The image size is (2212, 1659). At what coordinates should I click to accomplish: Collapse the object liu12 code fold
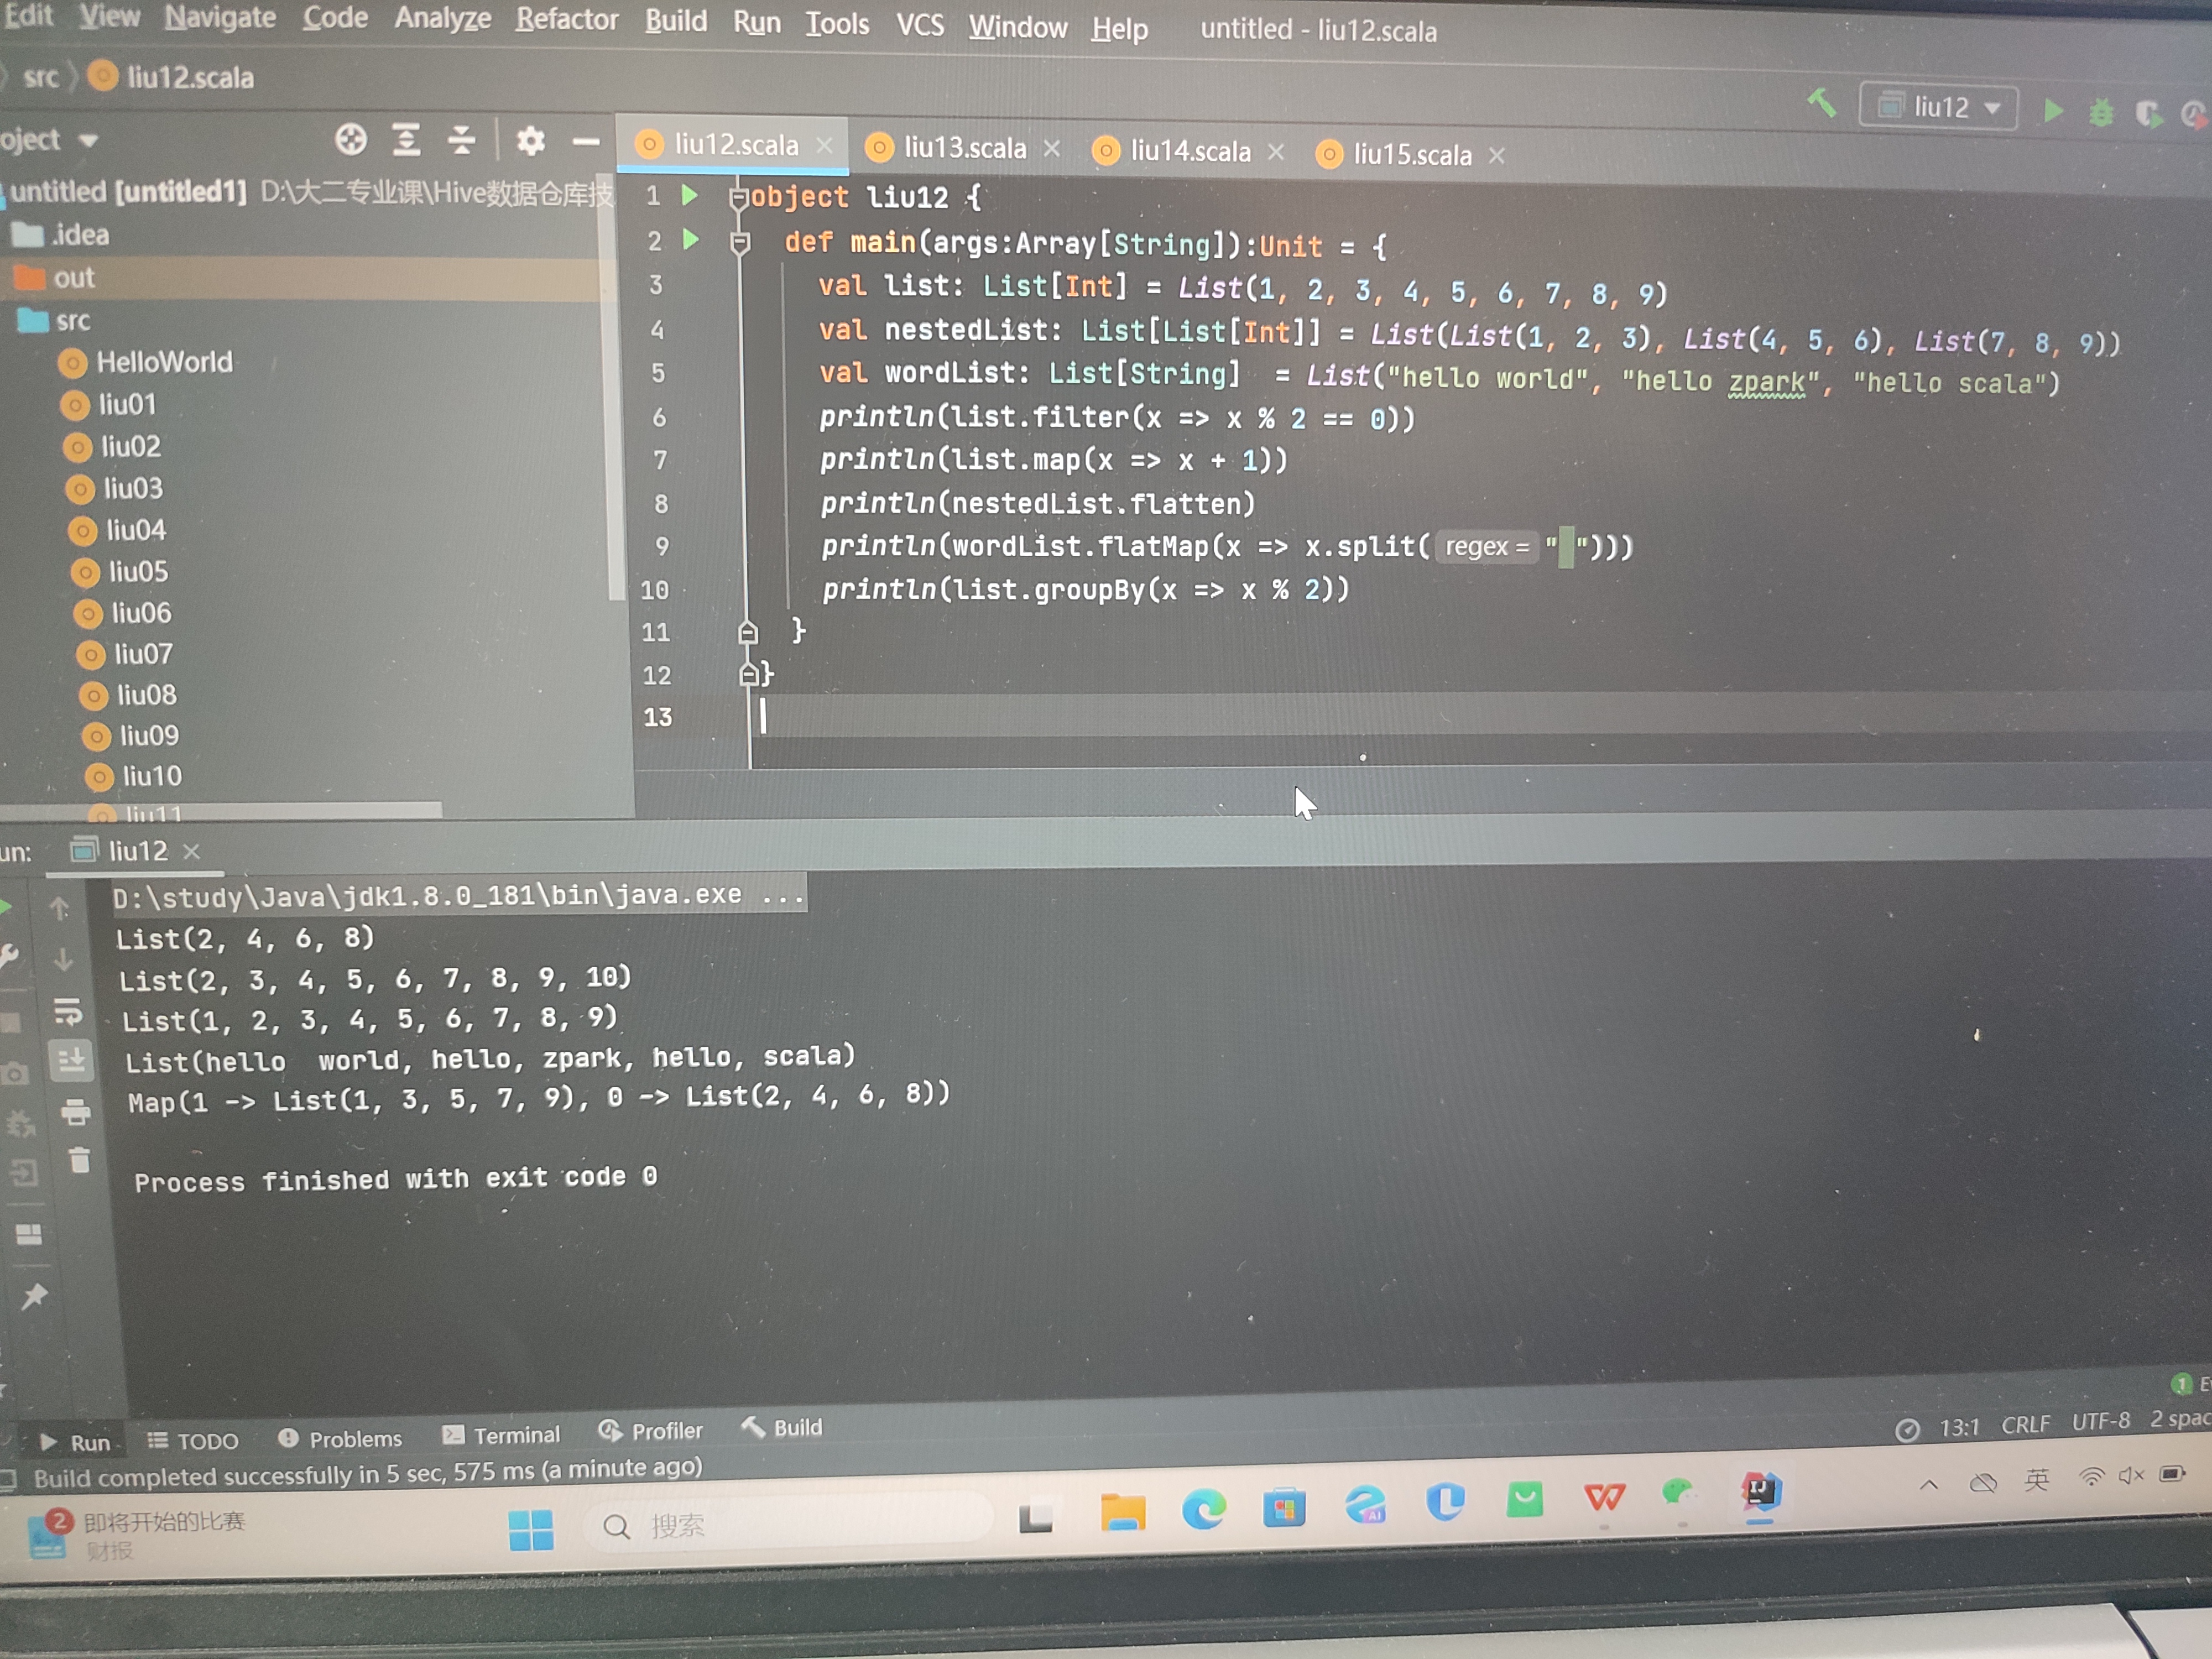coord(738,197)
